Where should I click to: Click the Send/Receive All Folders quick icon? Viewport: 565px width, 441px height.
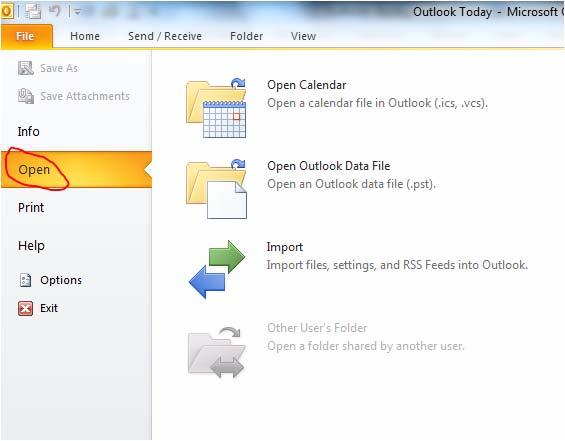[x=33, y=11]
